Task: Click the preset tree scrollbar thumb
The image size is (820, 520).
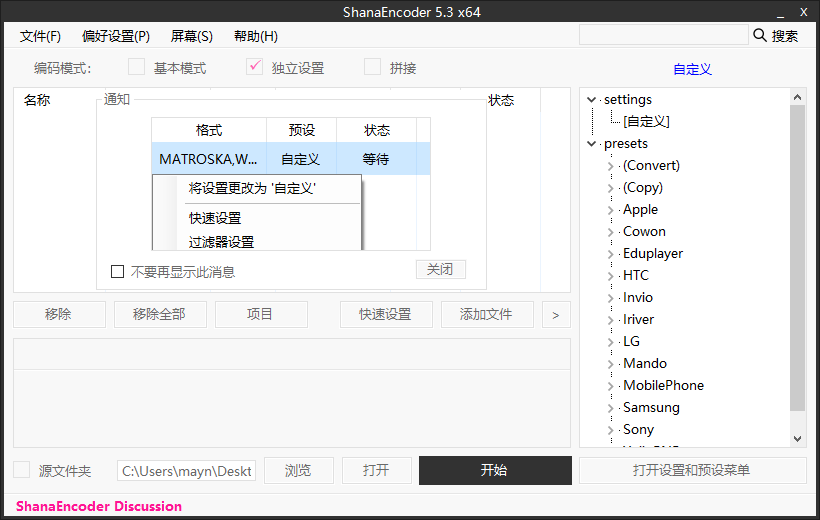Action: point(797,258)
